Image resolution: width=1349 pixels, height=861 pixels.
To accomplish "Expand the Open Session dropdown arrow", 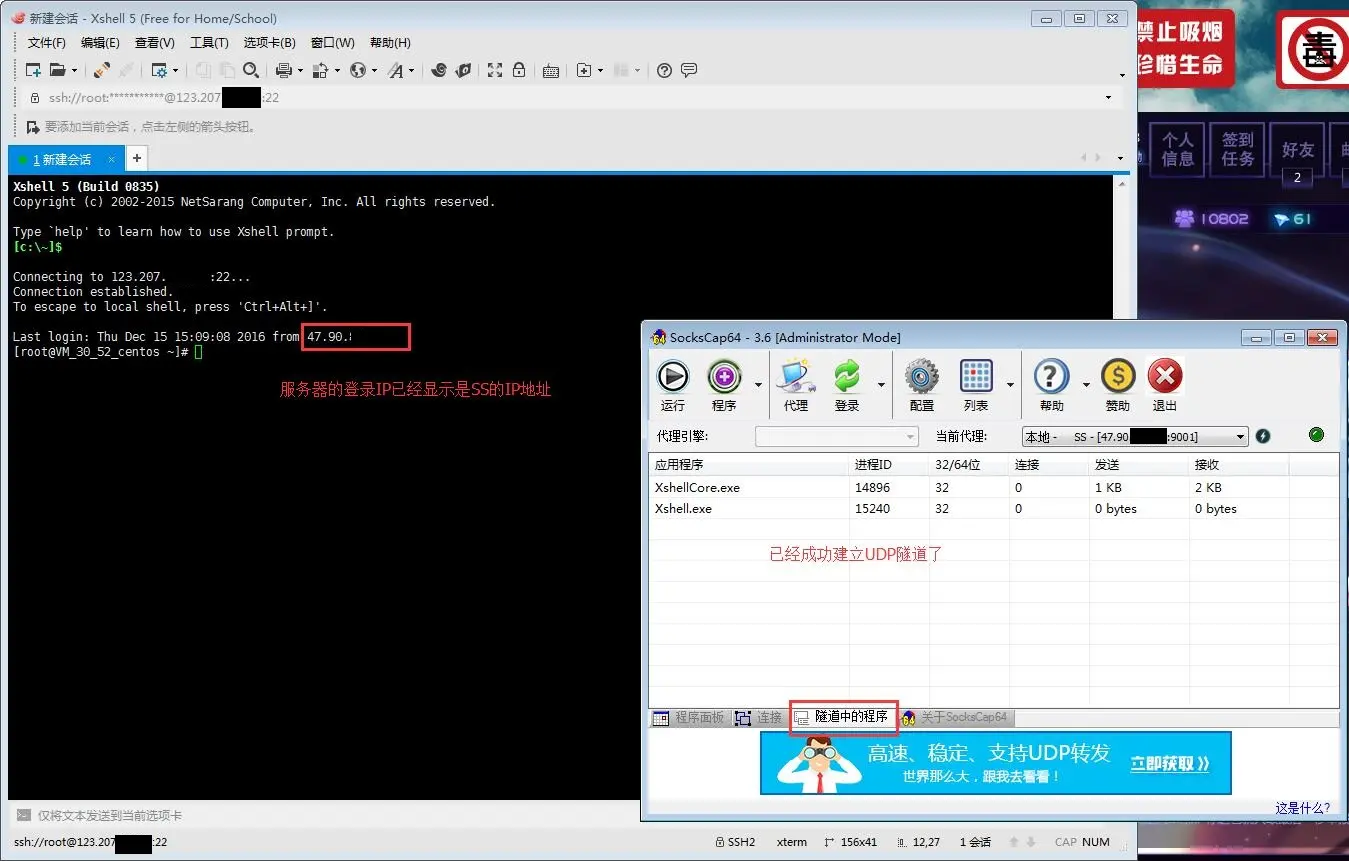I will (75, 70).
